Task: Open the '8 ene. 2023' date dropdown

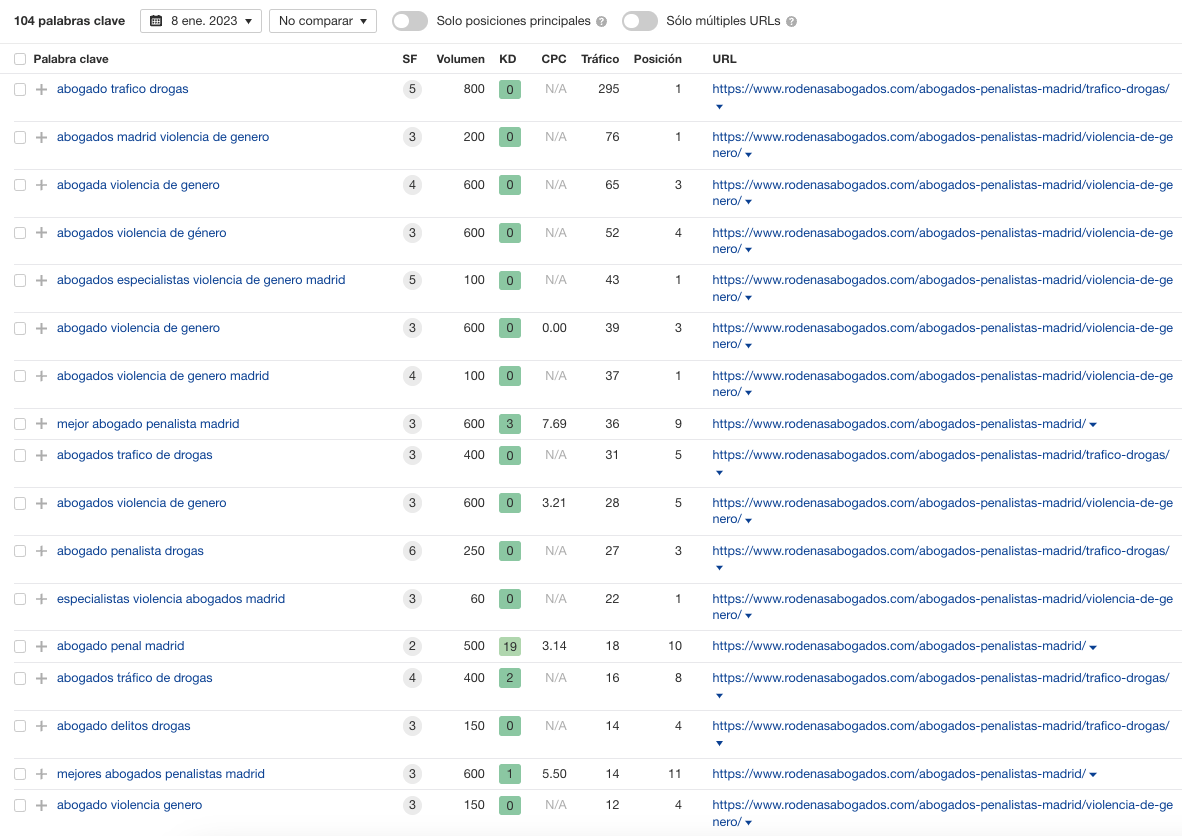Action: (201, 21)
